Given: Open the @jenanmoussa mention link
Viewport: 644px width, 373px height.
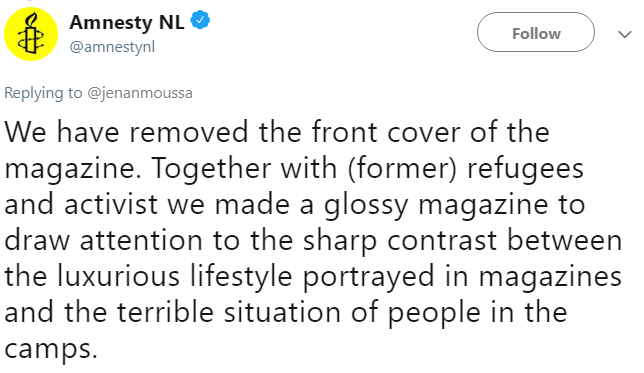Looking at the screenshot, I should [x=140, y=93].
